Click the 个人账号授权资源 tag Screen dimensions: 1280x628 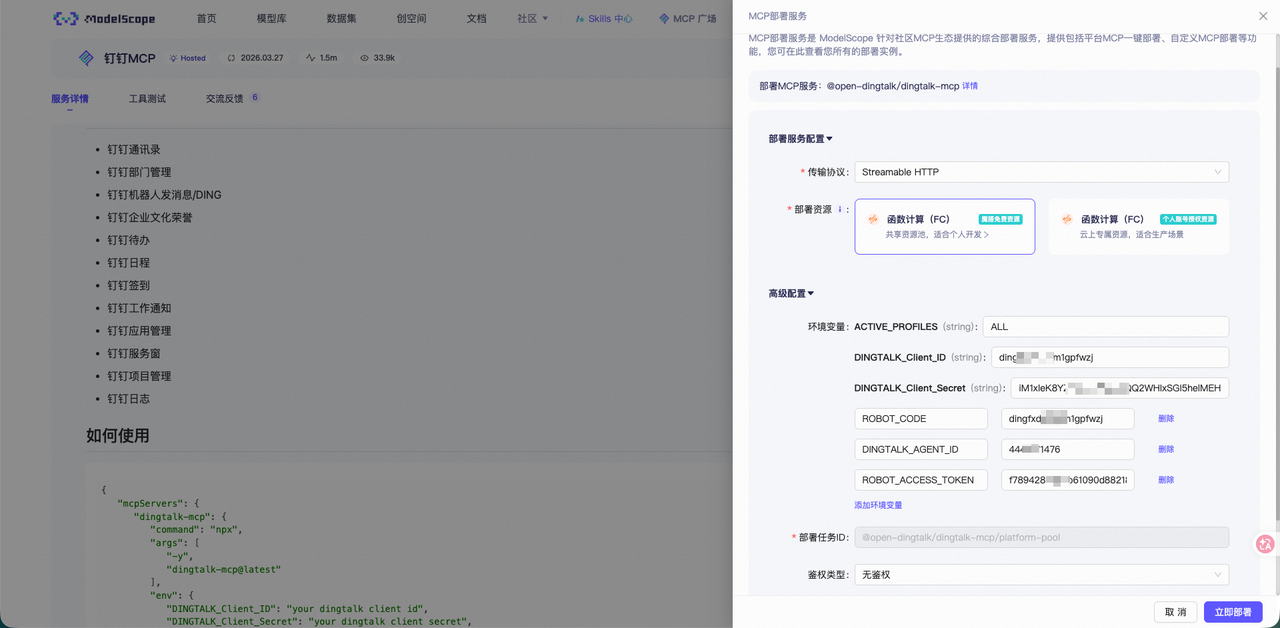pos(1188,218)
